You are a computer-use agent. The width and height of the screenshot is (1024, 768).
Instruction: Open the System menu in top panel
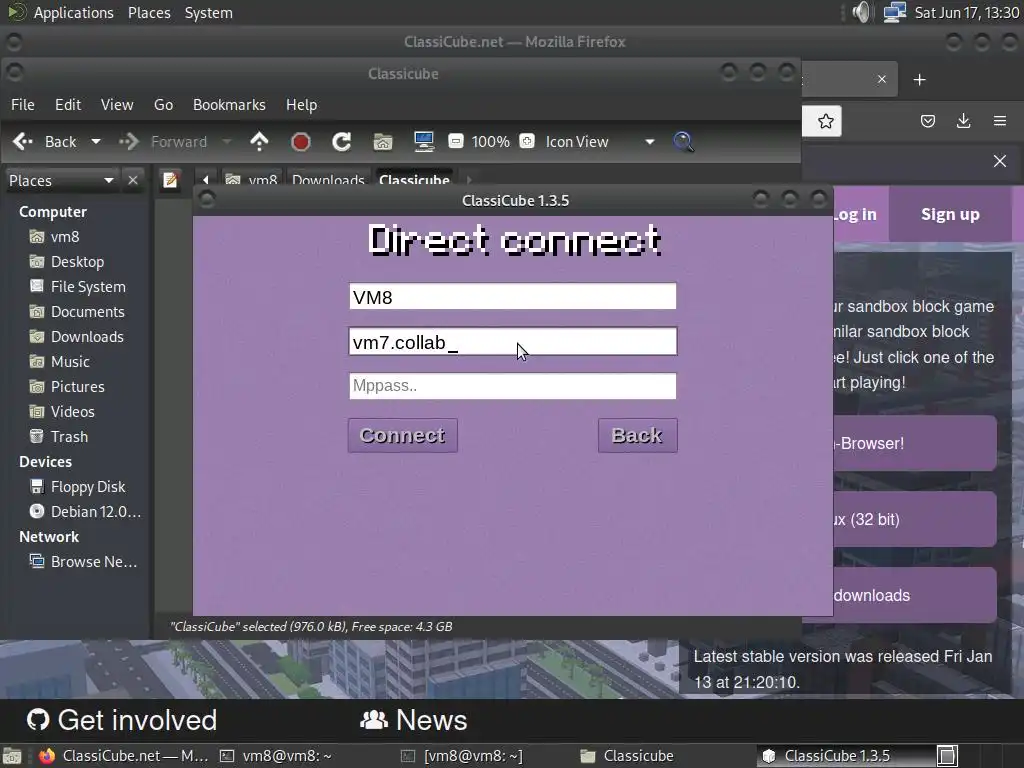click(208, 12)
